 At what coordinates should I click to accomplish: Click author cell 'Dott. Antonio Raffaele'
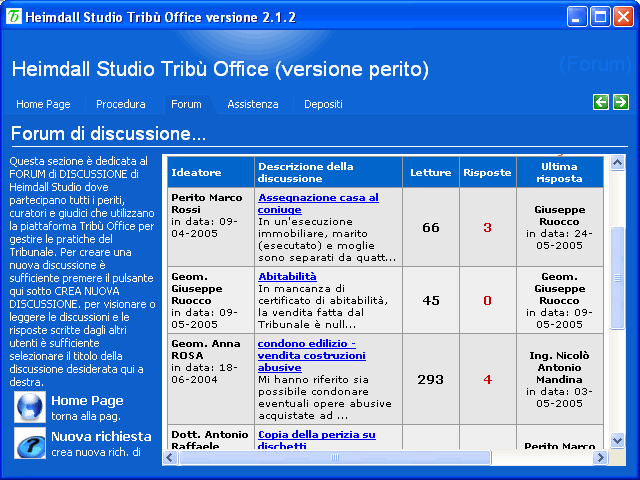(x=211, y=438)
